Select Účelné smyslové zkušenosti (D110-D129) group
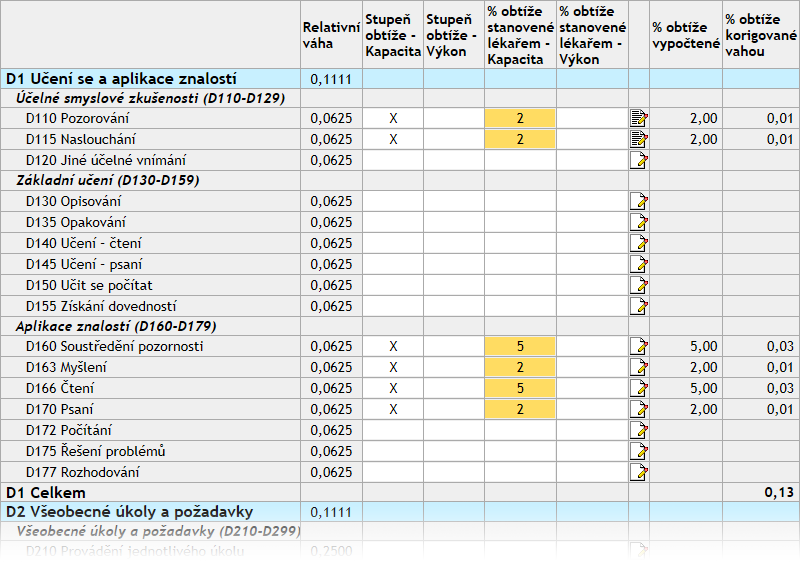 [150, 98]
